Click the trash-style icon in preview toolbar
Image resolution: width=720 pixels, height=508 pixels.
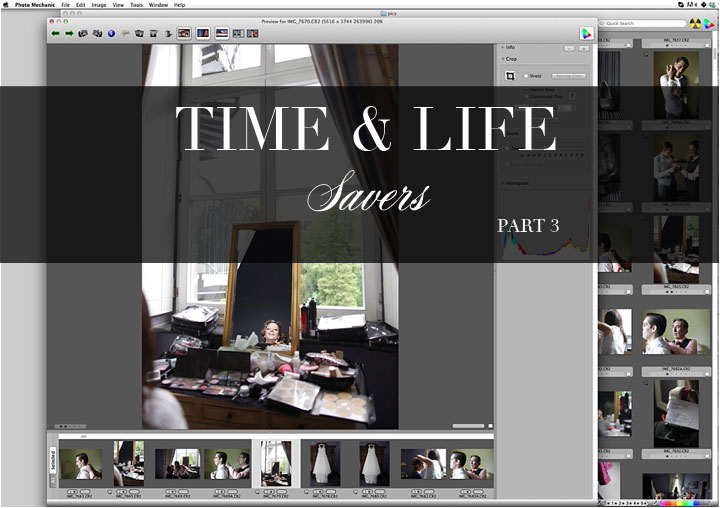point(154,34)
